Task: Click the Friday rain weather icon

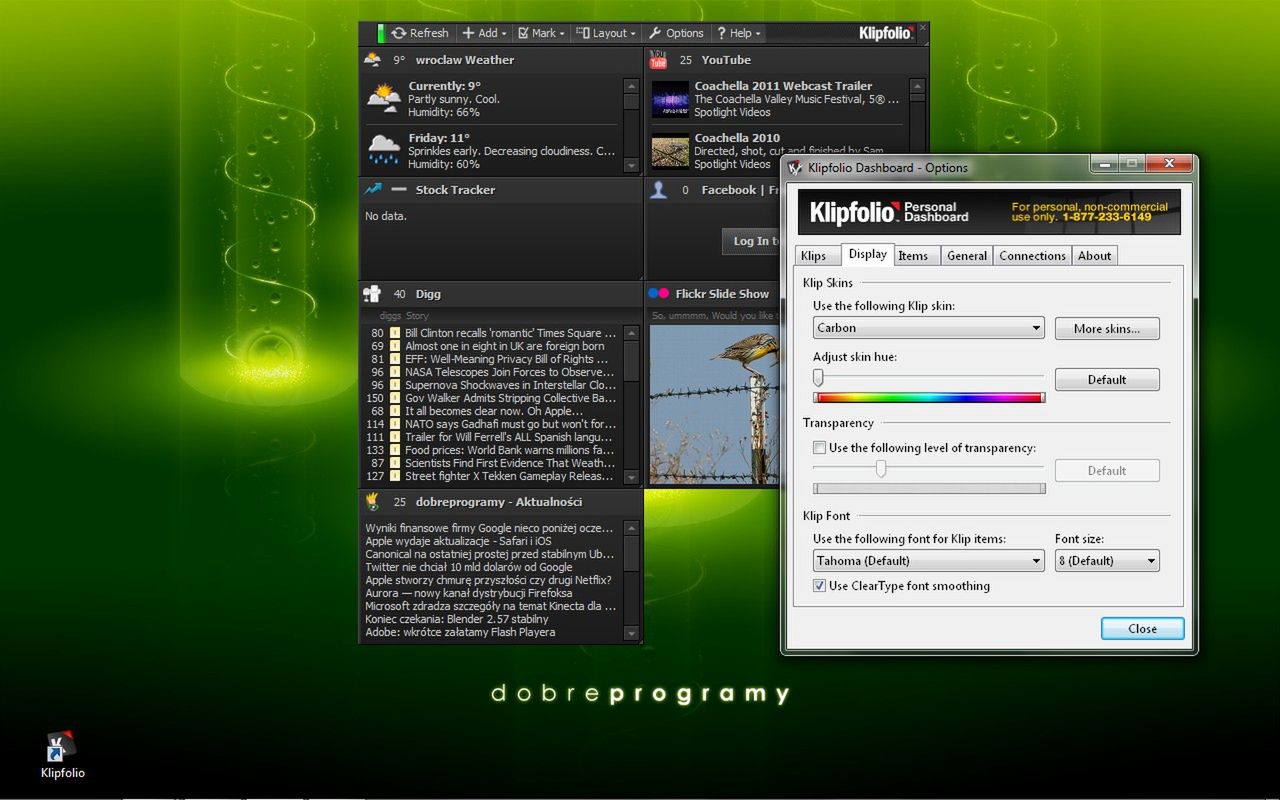Action: coord(384,150)
